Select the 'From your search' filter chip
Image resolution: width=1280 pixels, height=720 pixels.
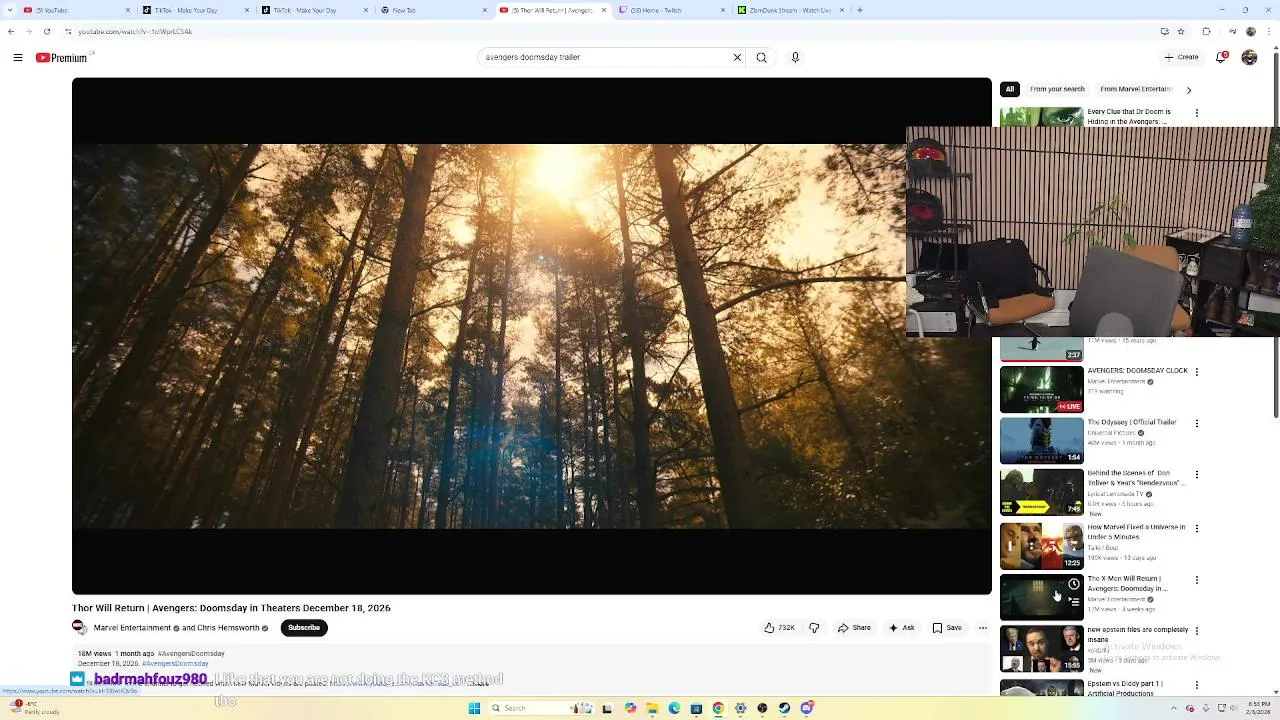[1057, 89]
